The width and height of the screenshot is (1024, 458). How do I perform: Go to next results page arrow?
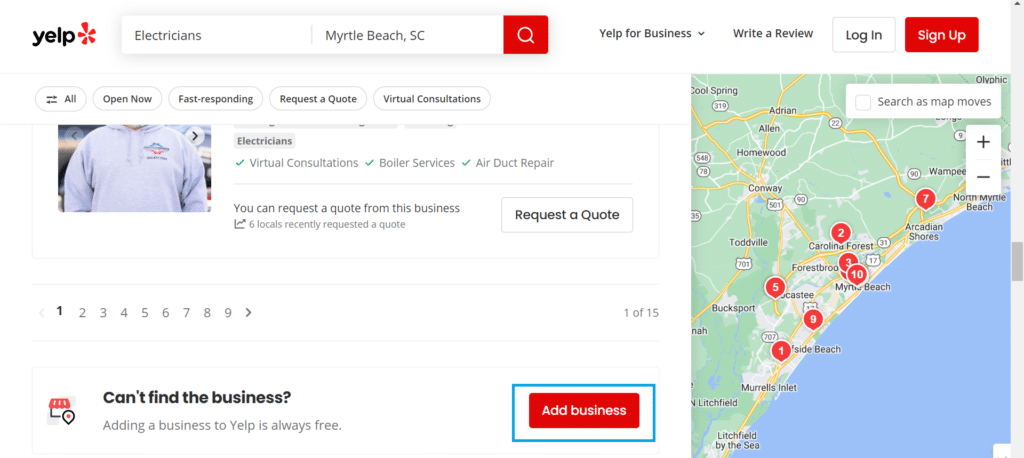248,313
